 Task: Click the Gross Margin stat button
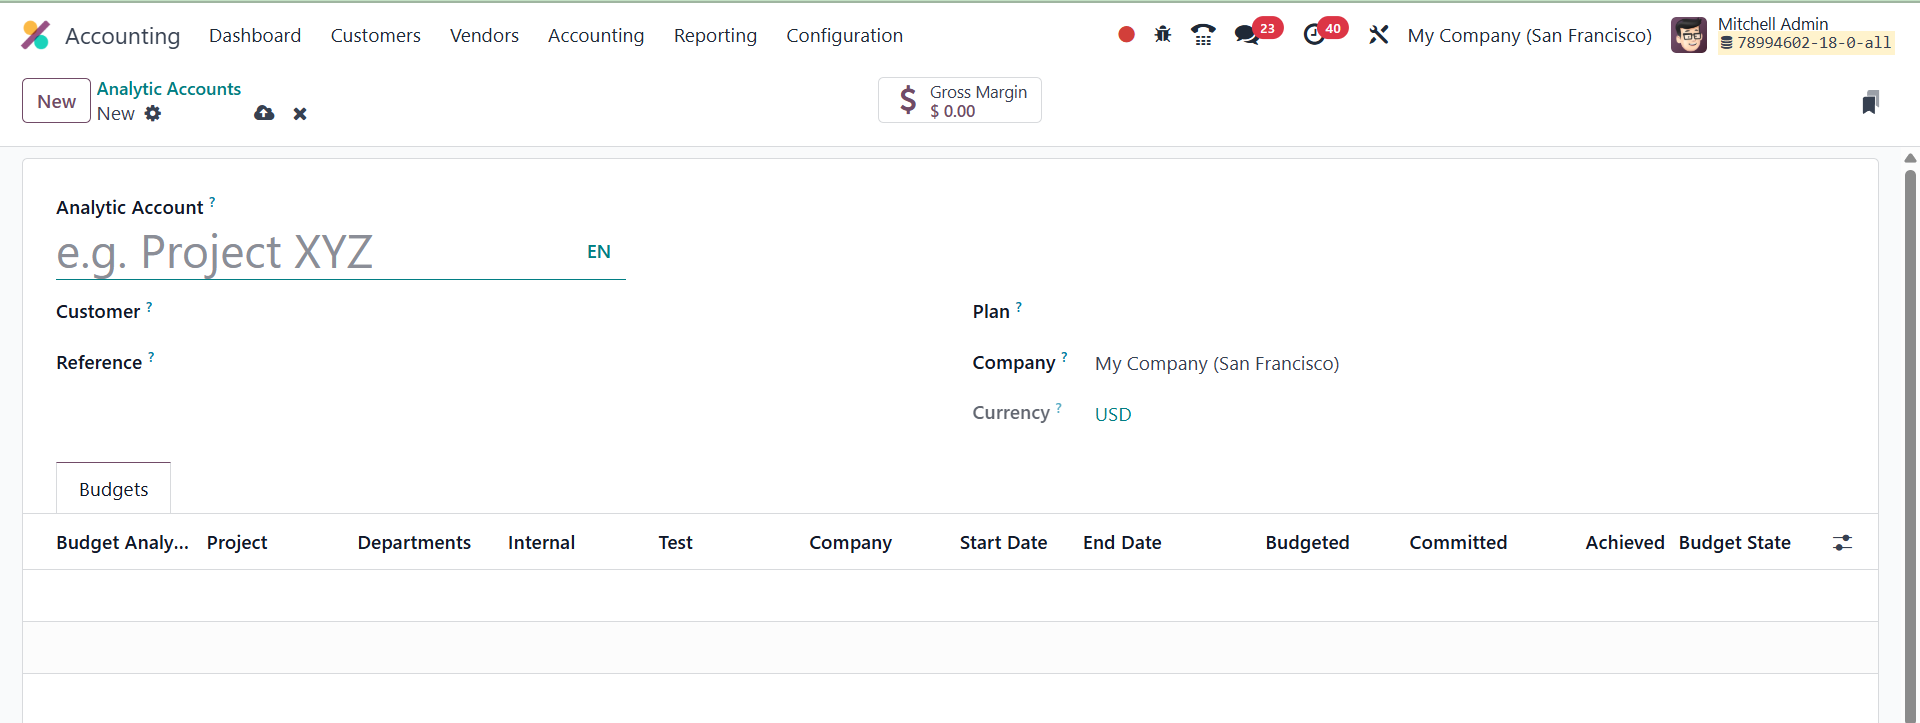click(959, 101)
